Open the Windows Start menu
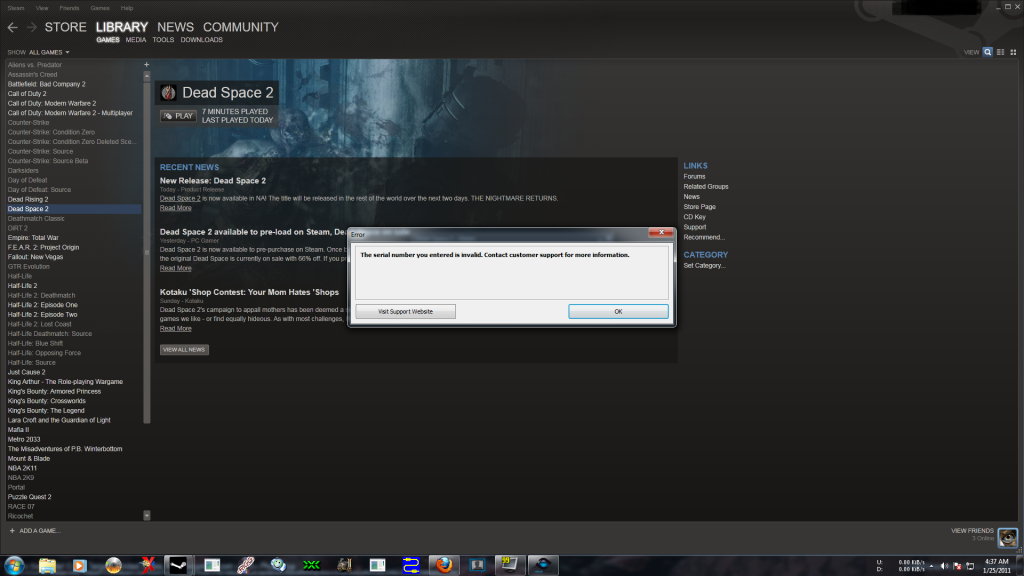The width and height of the screenshot is (1024, 576). pos(14,566)
